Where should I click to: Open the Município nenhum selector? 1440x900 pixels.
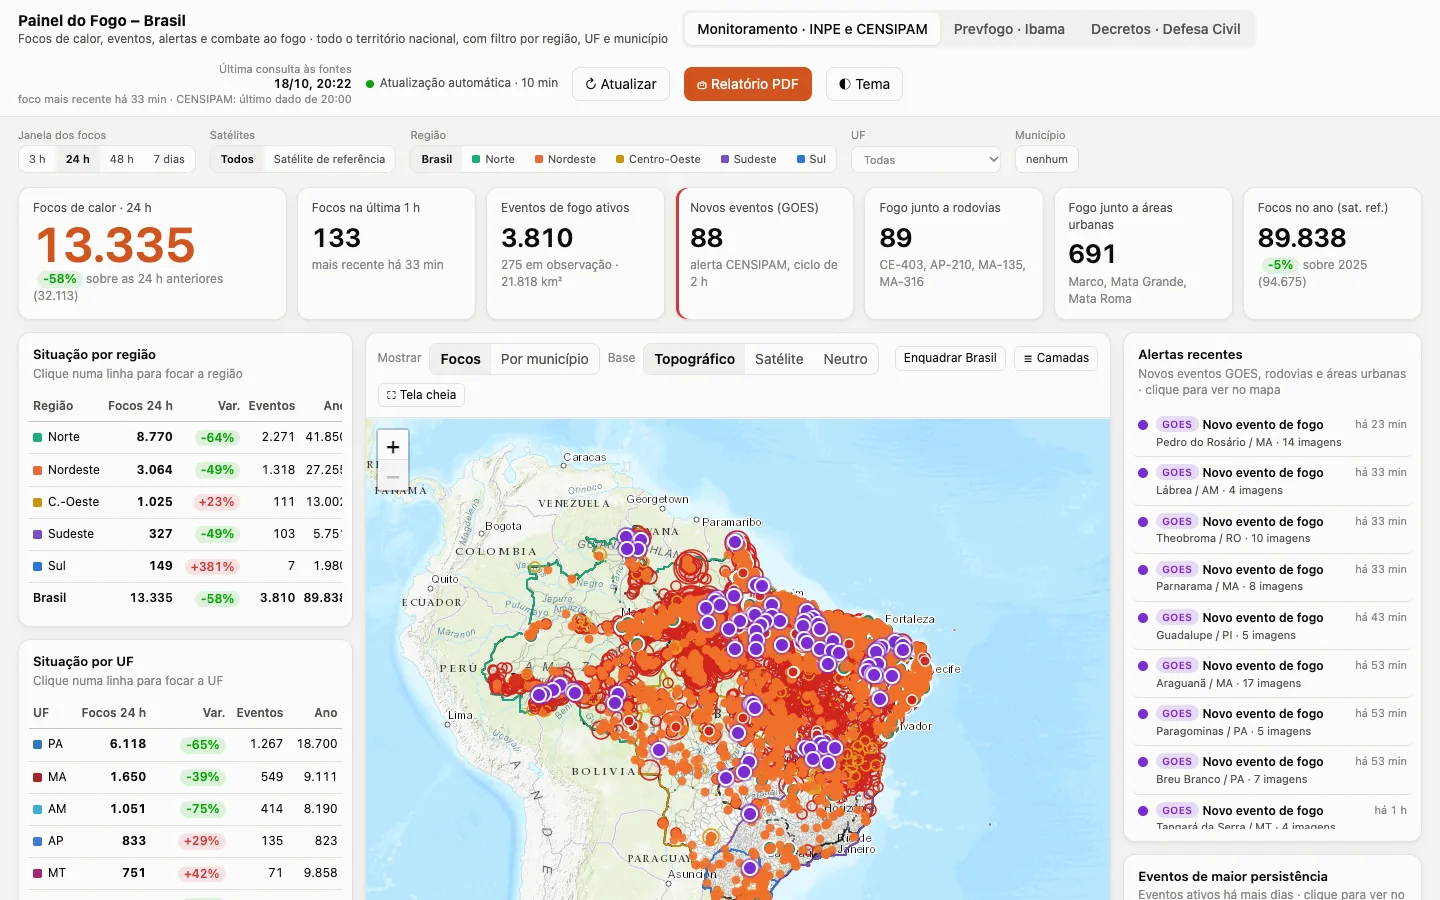[1046, 159]
